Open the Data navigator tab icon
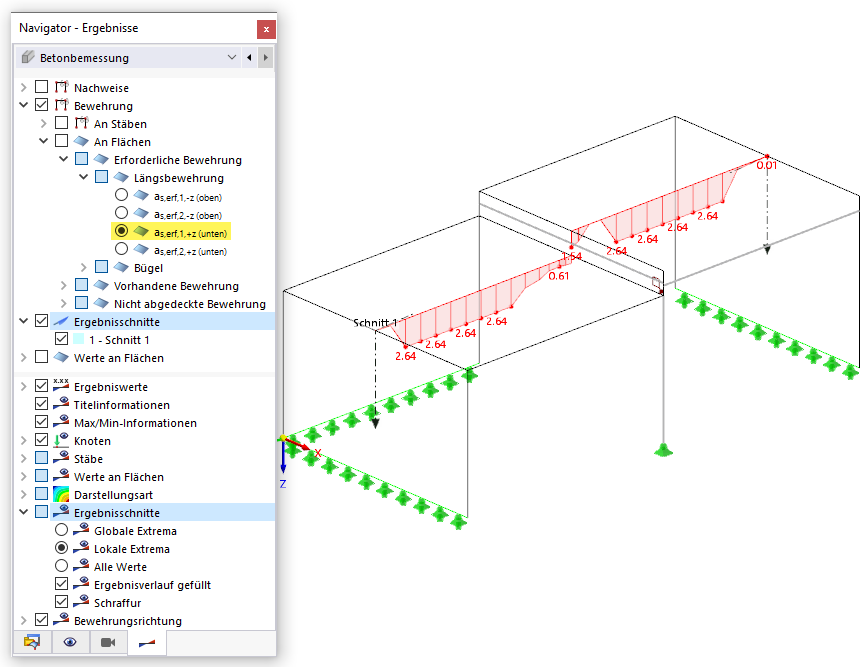This screenshot has height=667, width=863. click(32, 642)
